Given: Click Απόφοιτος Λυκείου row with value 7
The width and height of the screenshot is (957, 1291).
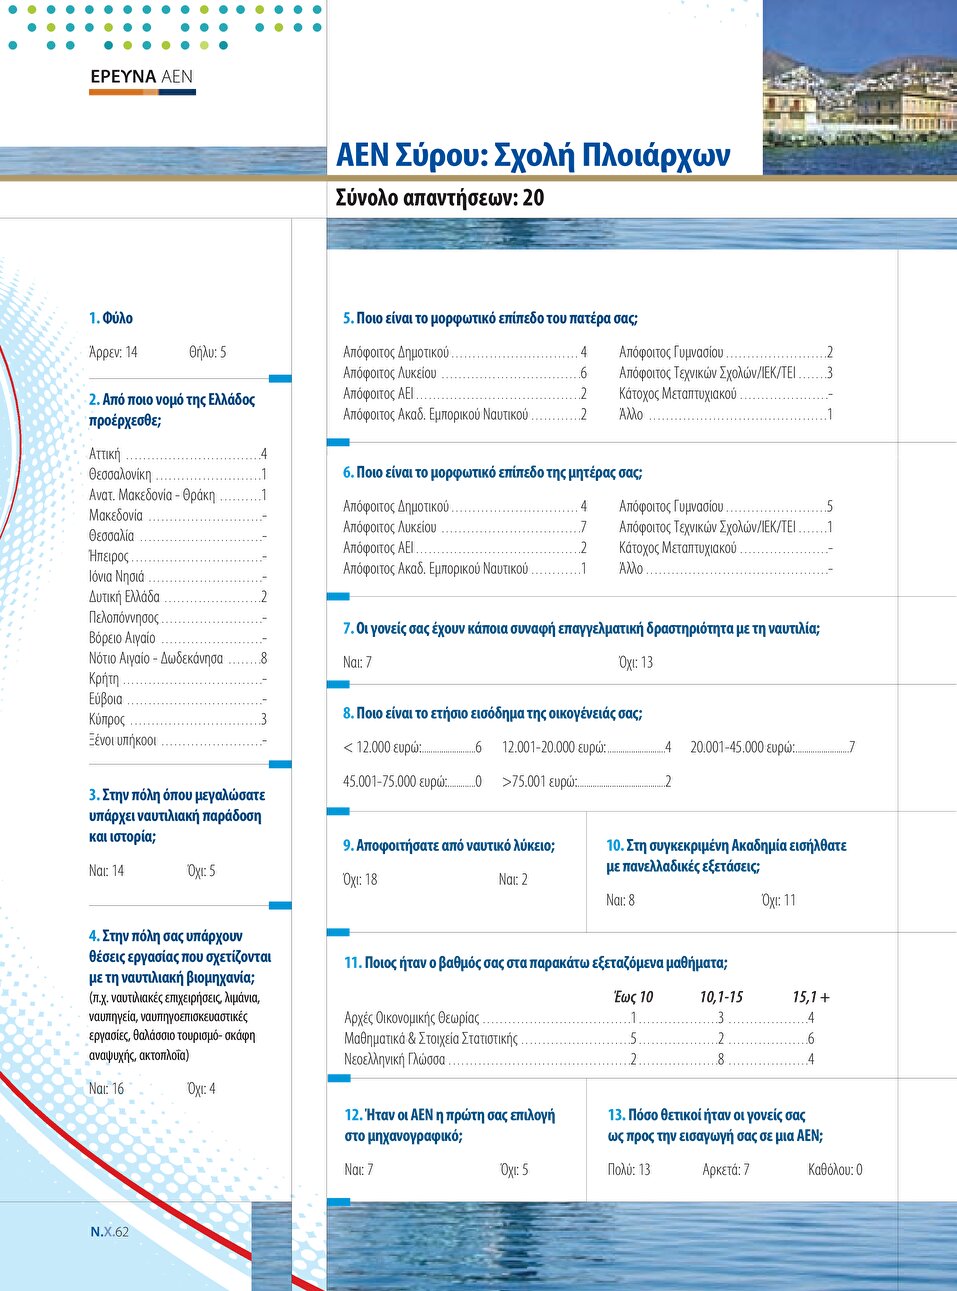Looking at the screenshot, I should pyautogui.click(x=465, y=527).
